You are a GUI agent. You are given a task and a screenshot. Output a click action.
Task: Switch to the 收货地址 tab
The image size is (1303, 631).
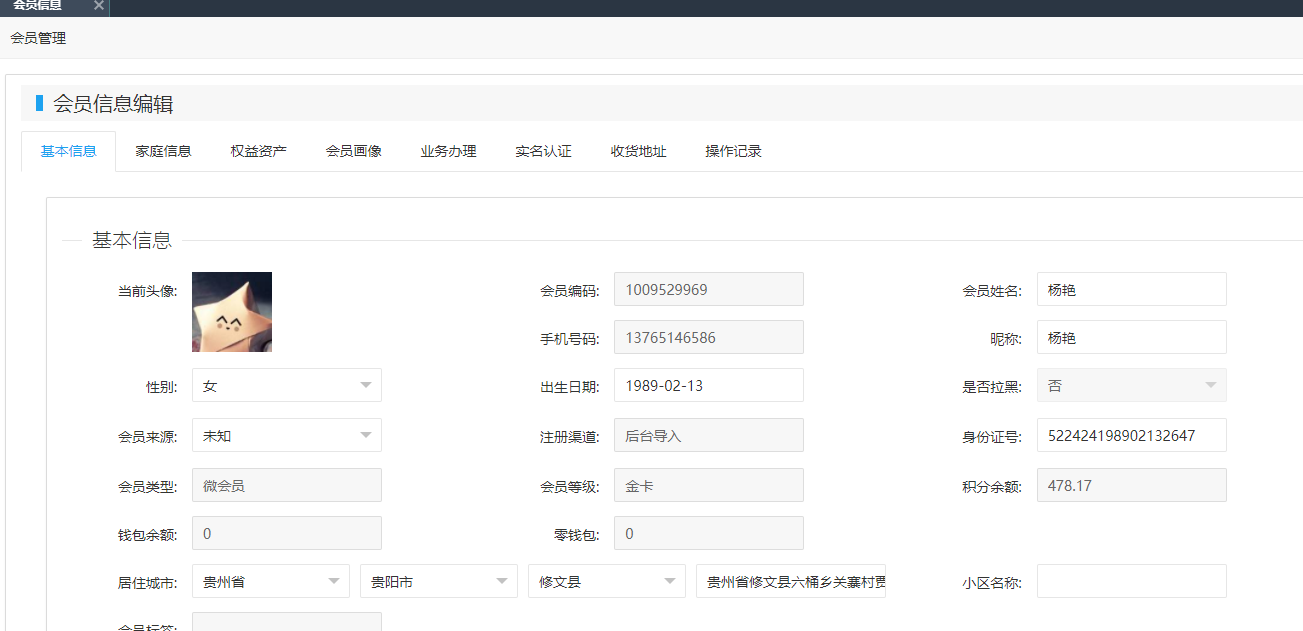click(638, 152)
